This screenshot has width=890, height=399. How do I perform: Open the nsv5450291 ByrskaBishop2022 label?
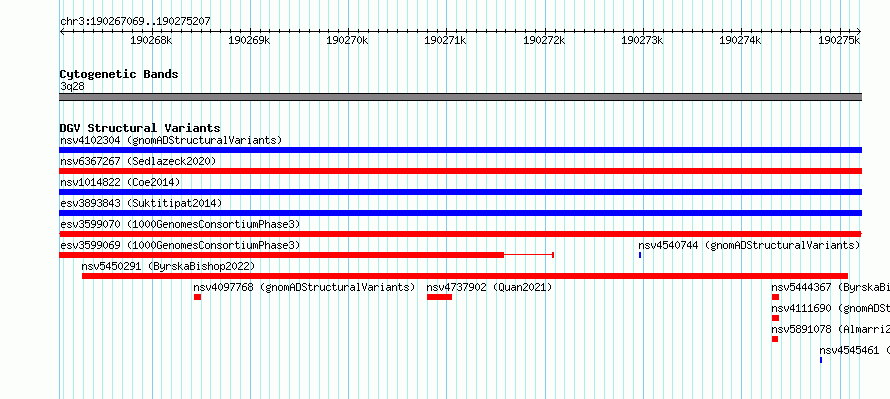pyautogui.click(x=168, y=266)
